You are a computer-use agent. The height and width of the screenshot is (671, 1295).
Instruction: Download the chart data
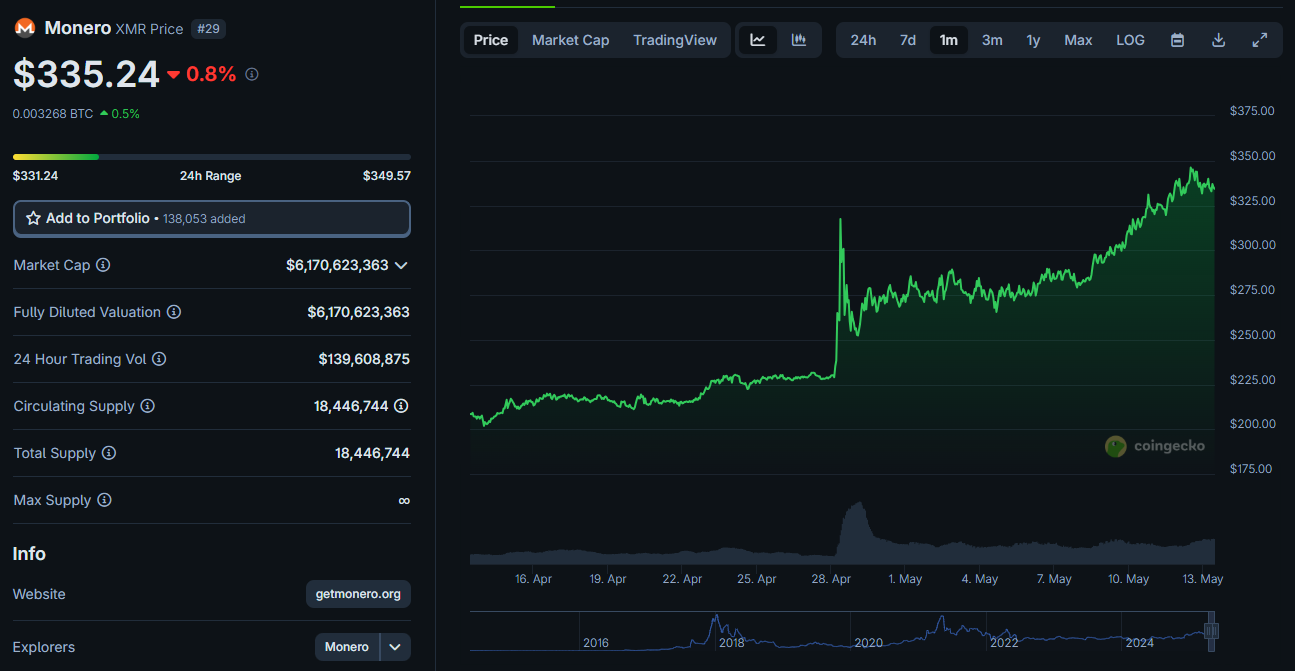tap(1218, 40)
